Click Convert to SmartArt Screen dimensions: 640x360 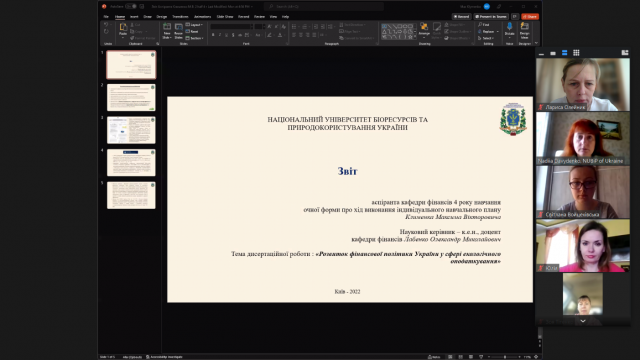(x=357, y=38)
